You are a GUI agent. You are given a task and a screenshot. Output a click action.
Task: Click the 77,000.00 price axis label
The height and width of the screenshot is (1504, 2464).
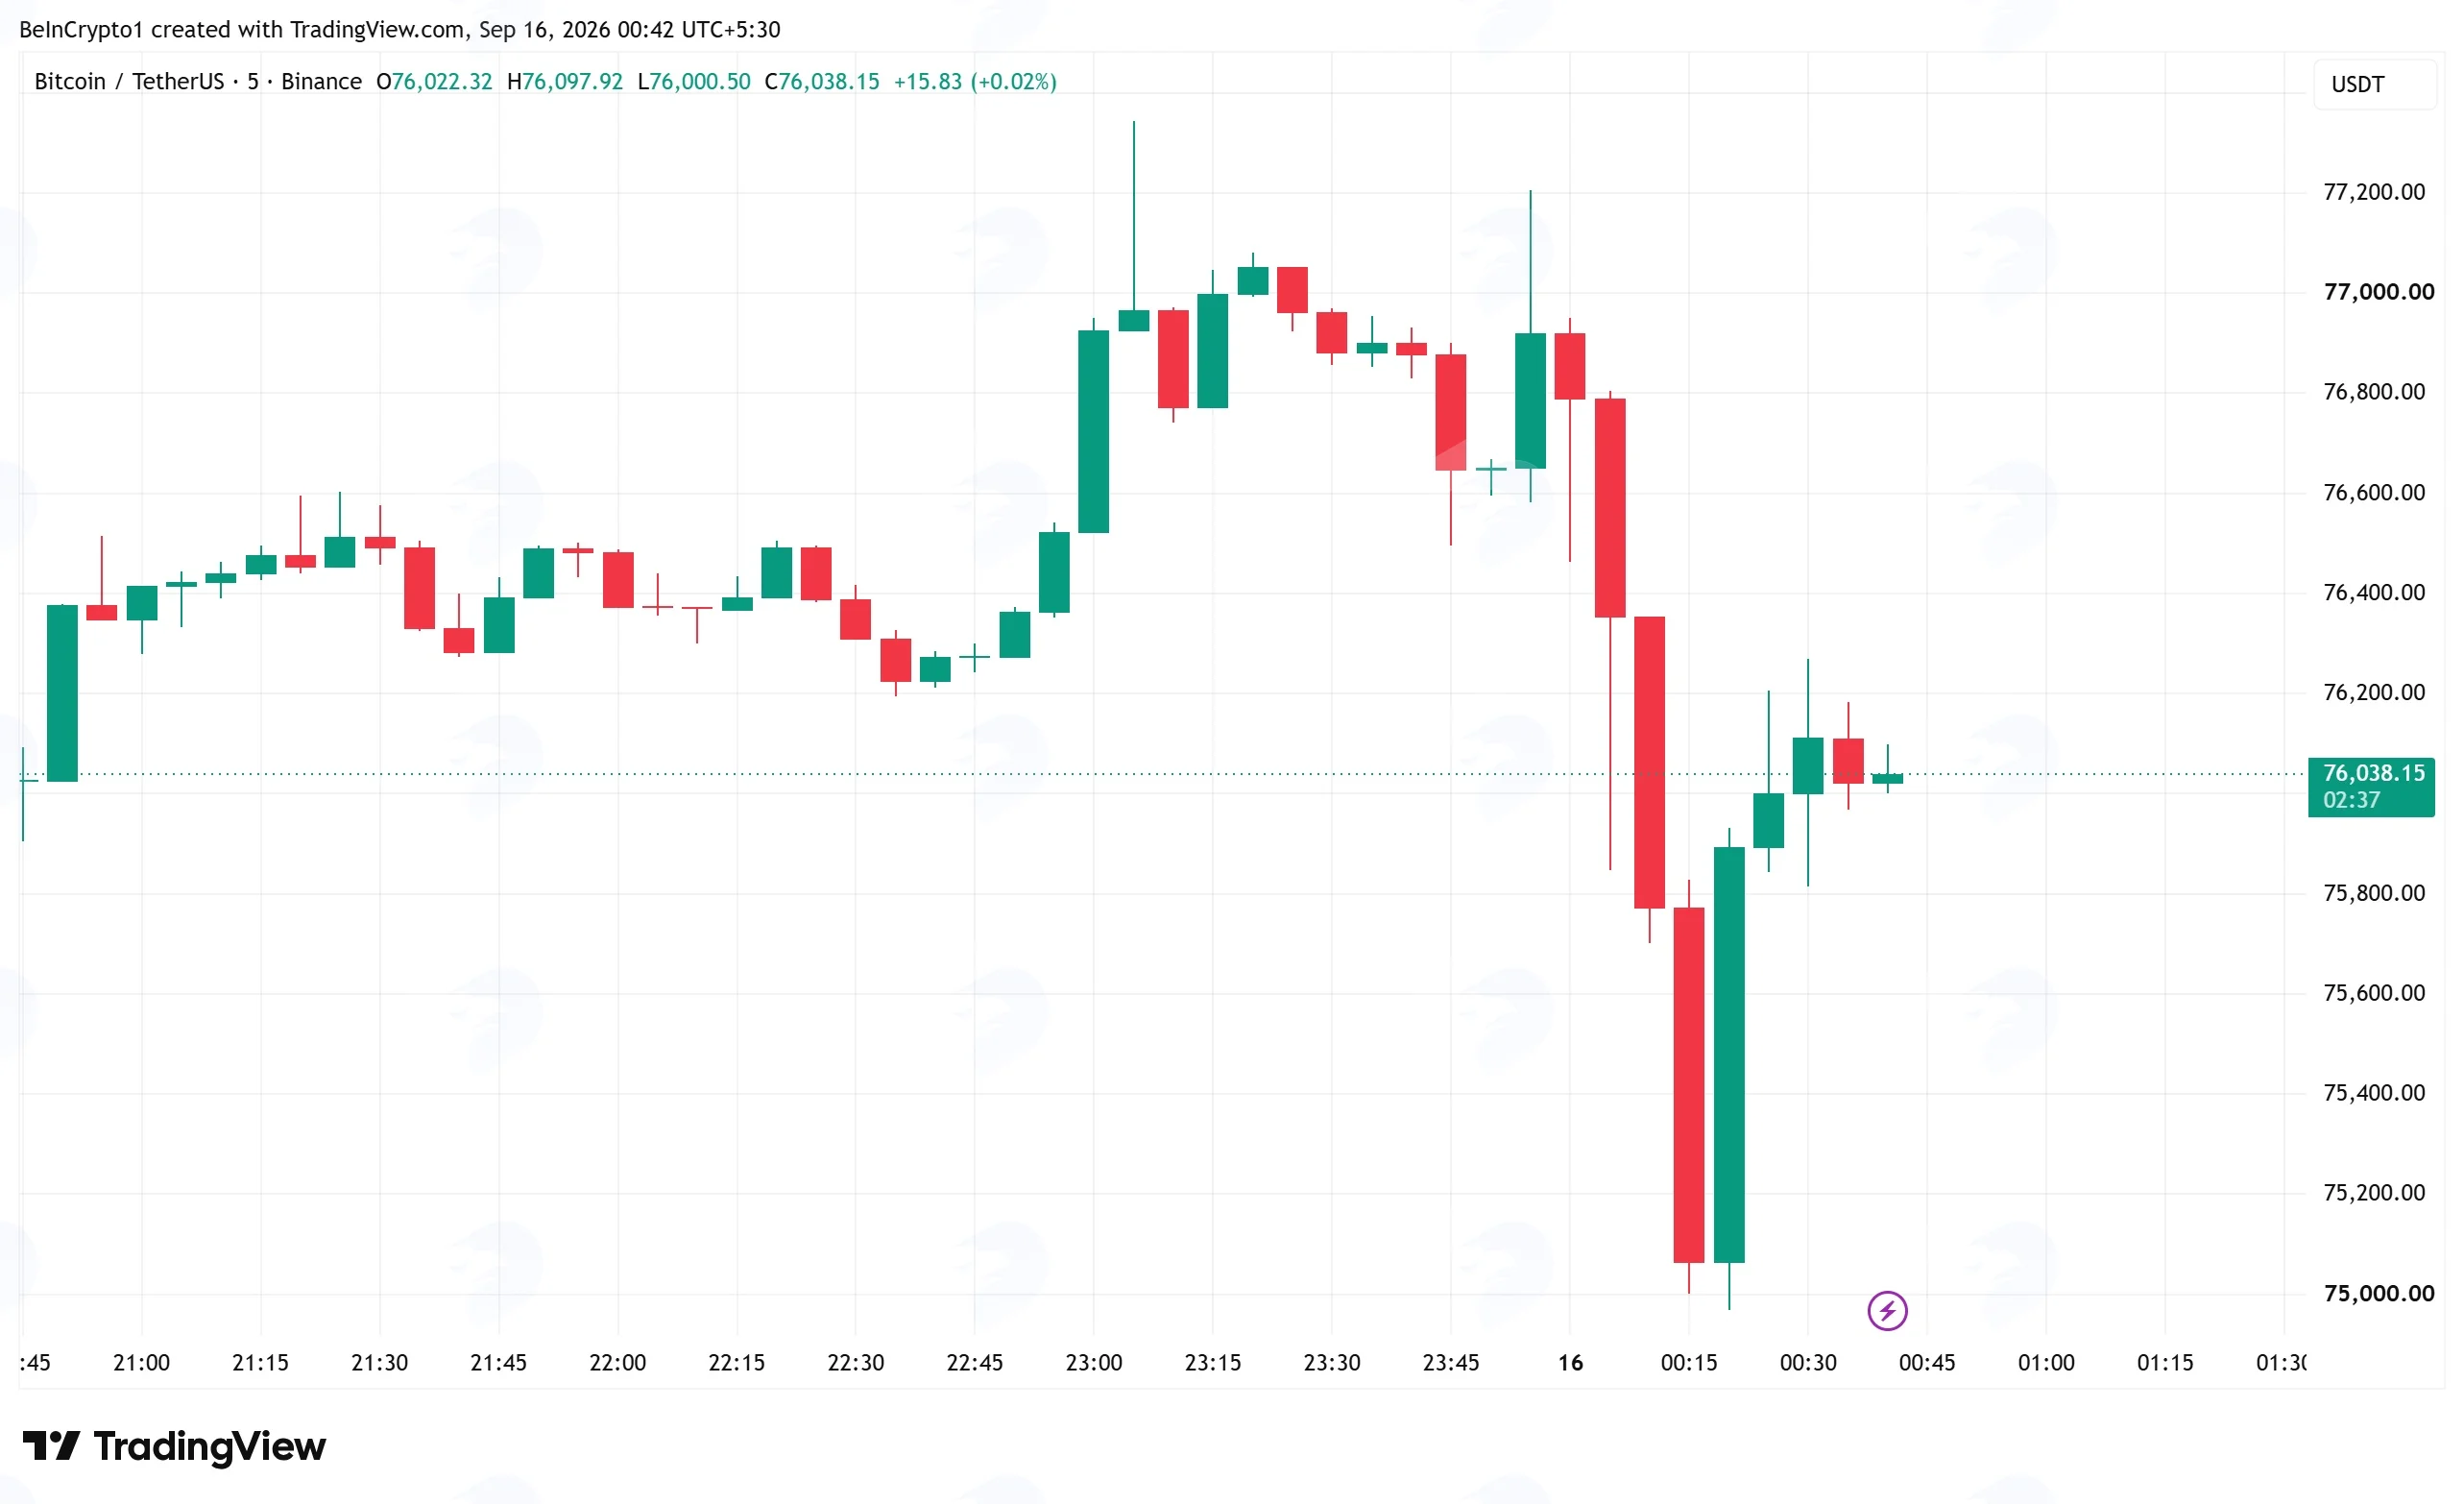point(2378,292)
